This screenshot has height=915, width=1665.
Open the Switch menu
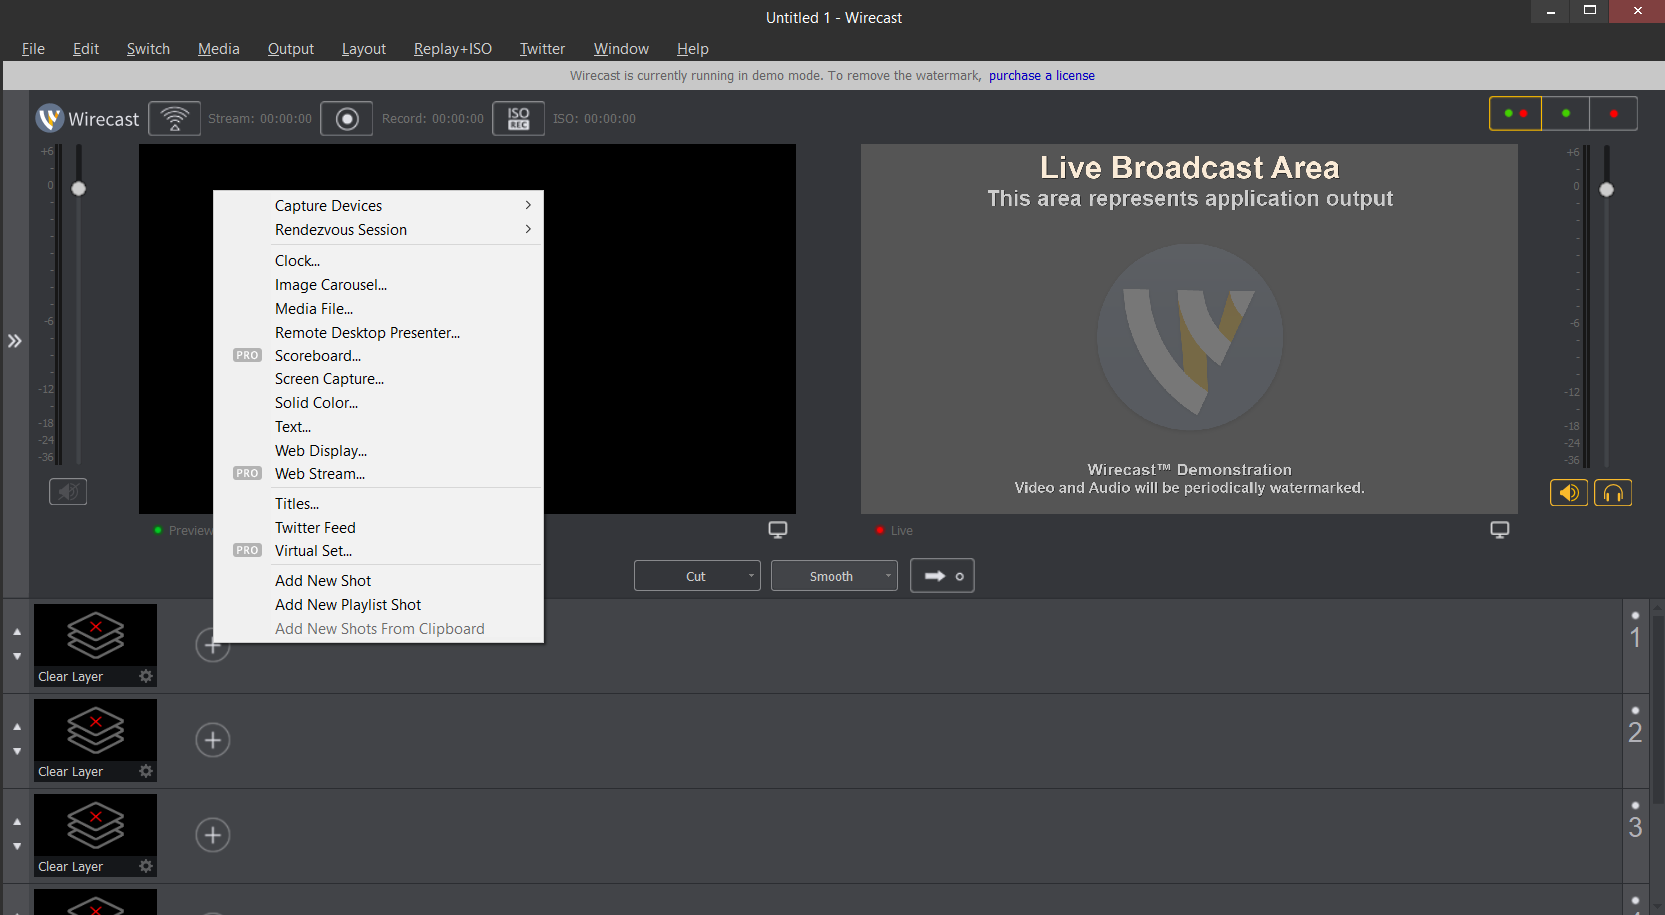click(148, 48)
